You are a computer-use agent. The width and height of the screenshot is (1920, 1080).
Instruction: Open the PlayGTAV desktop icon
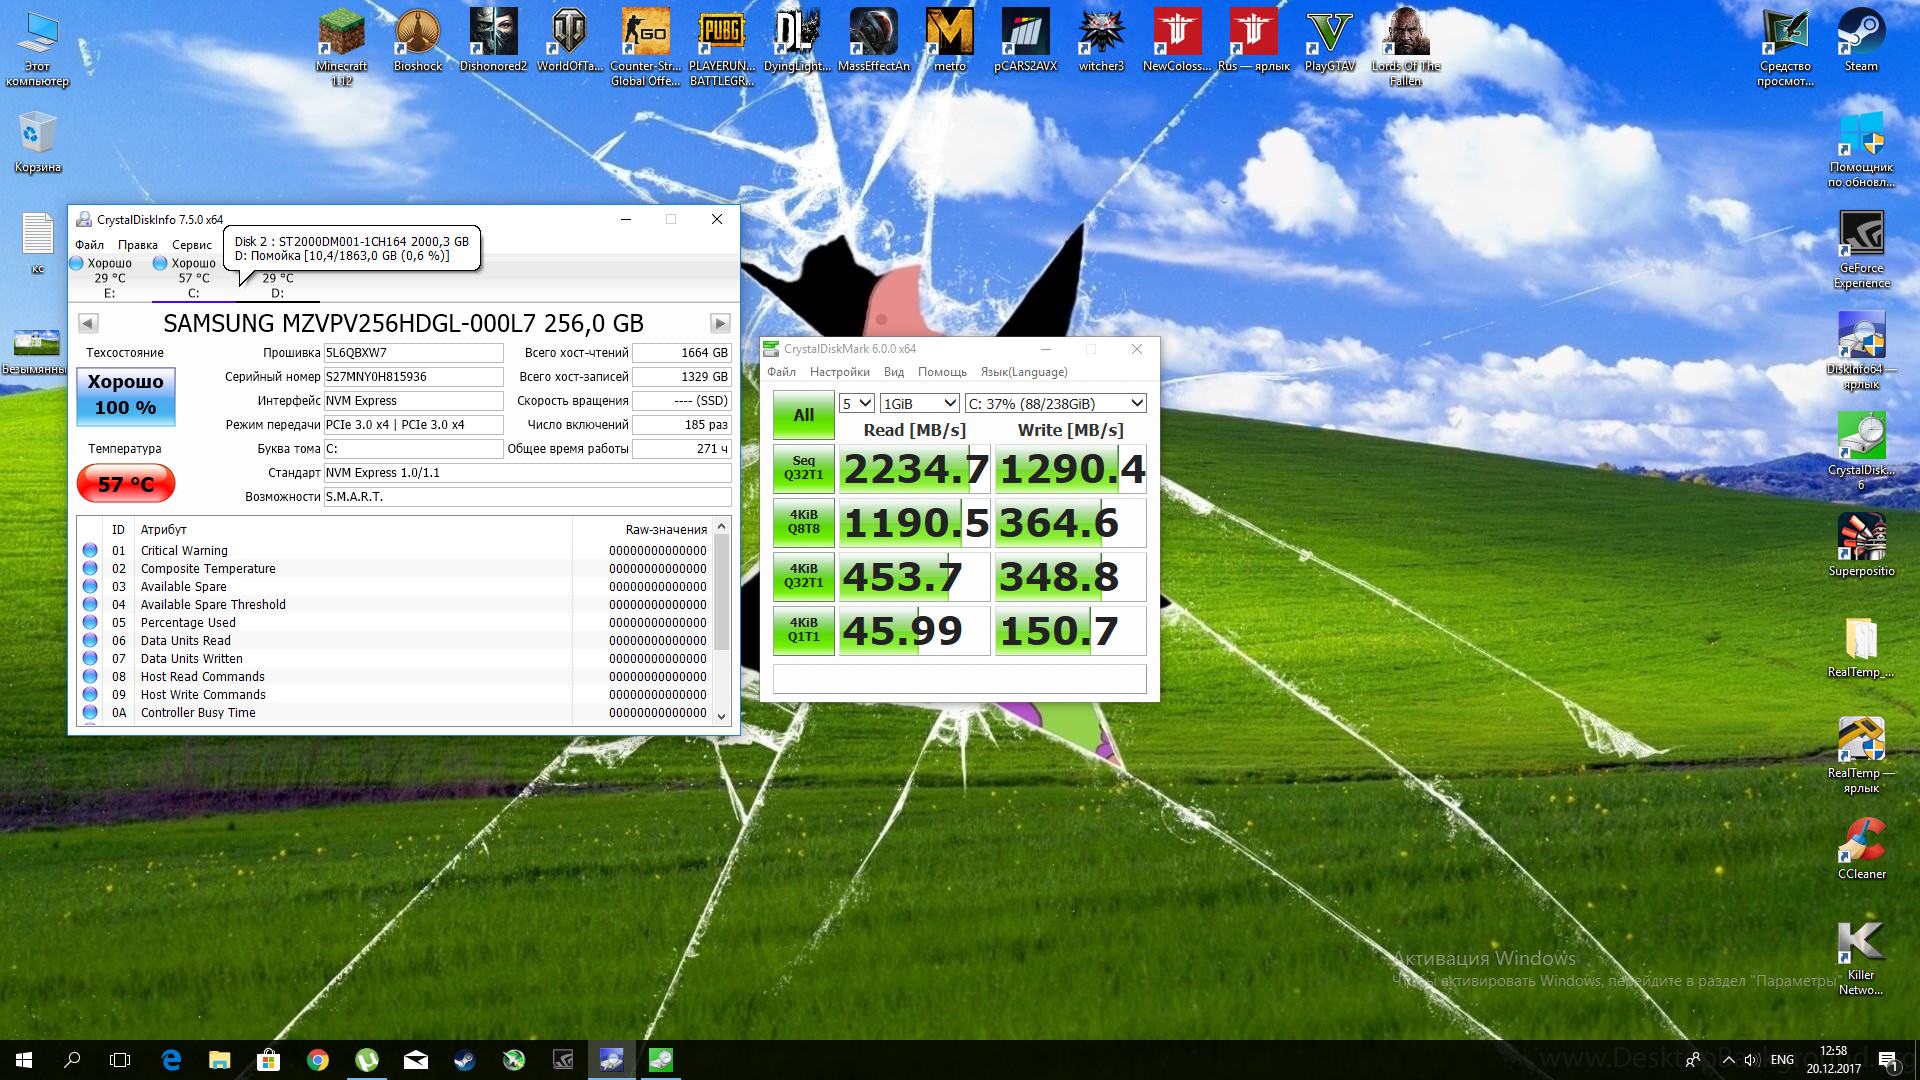1329,40
